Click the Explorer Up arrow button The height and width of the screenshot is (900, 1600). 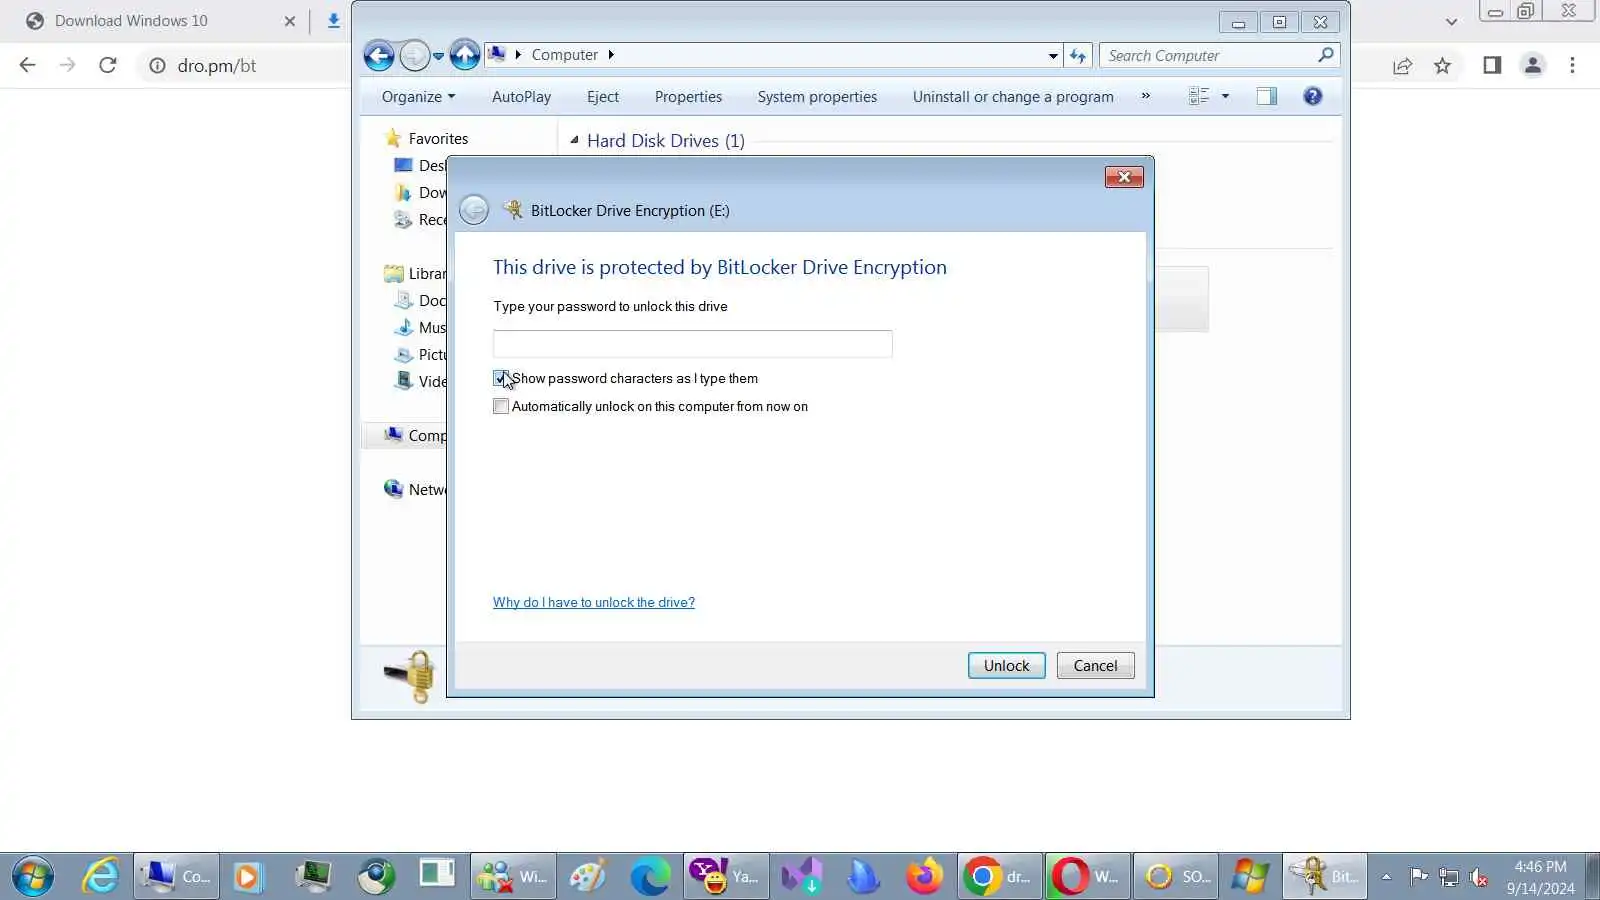click(x=465, y=55)
